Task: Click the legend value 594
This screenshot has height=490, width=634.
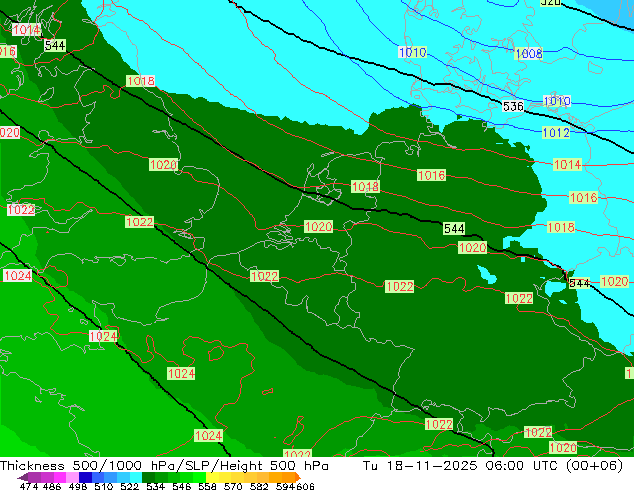Action: (285, 486)
